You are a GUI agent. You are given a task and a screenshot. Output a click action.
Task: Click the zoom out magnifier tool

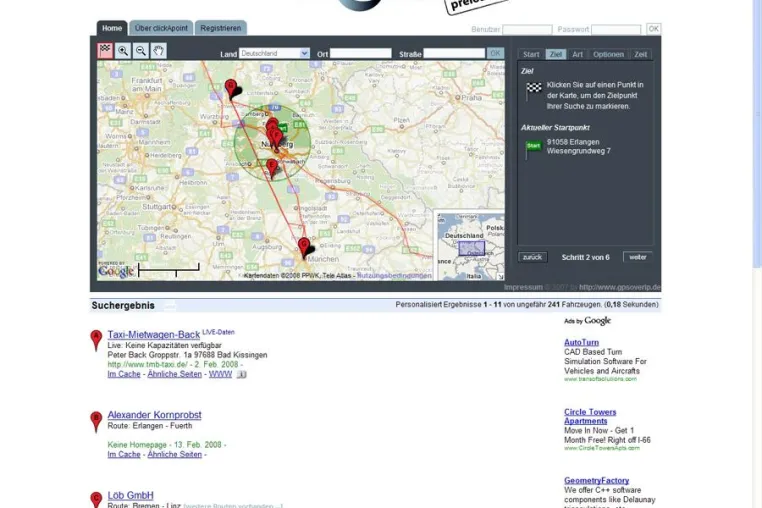click(x=141, y=50)
